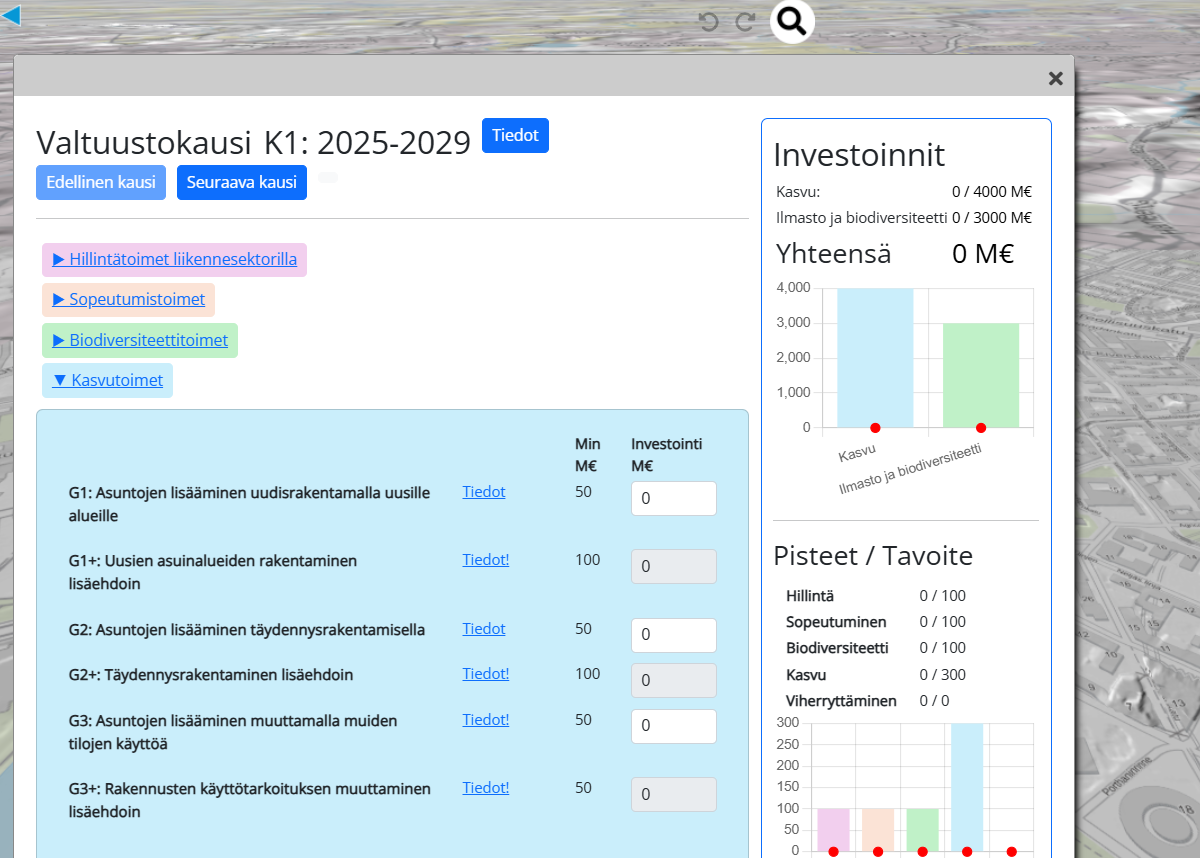Open Tiedot link for G2 measure
The height and width of the screenshot is (858, 1204).
pos(483,629)
